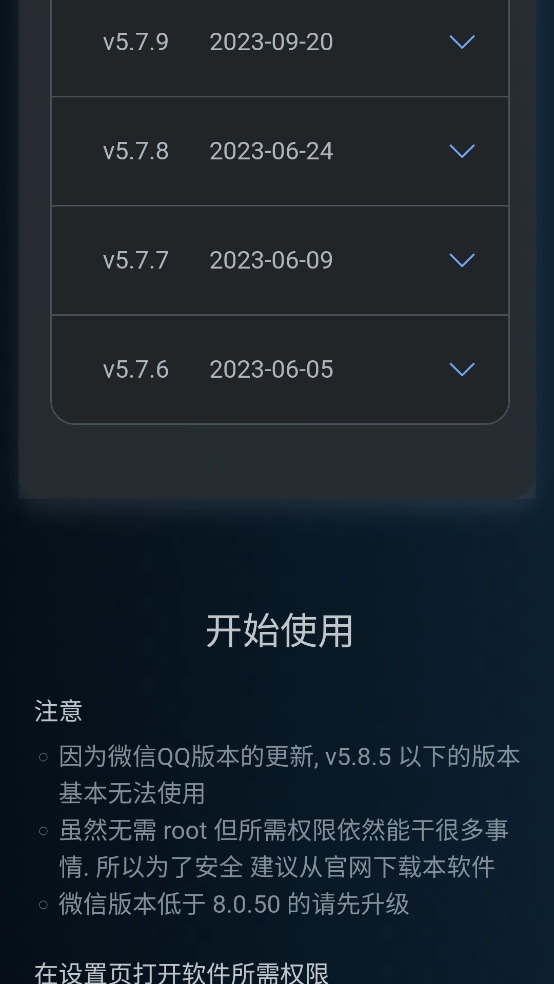Click the 微信版本低于 8.0.50 upgrade note
Viewport: 554px width, 984px height.
pyautogui.click(x=234, y=904)
